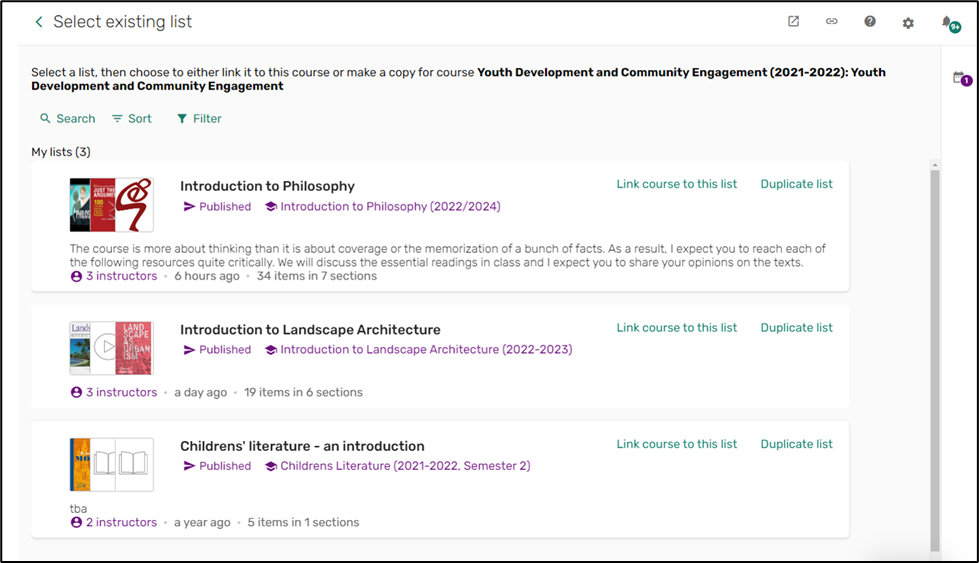Click the Introduction to Philosophy (2022/2024) course link
979x563 pixels.
(383, 207)
